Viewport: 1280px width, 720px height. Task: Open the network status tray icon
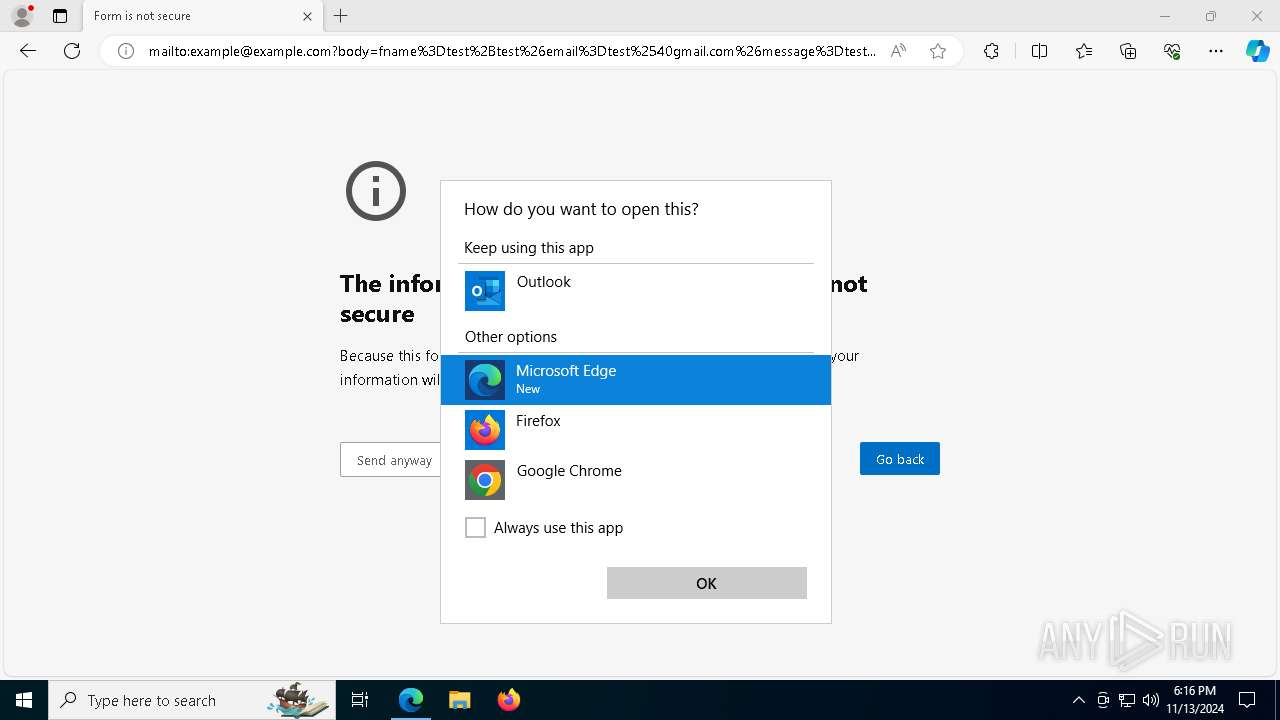coord(1127,700)
